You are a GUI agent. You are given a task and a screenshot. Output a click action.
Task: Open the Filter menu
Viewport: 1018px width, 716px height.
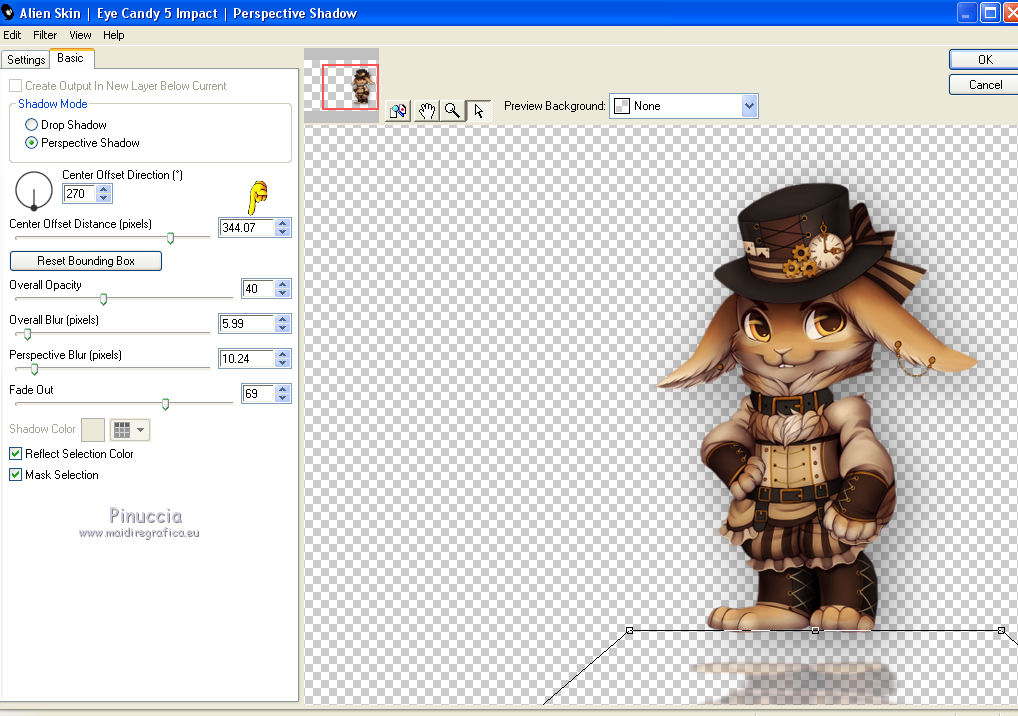click(x=45, y=35)
